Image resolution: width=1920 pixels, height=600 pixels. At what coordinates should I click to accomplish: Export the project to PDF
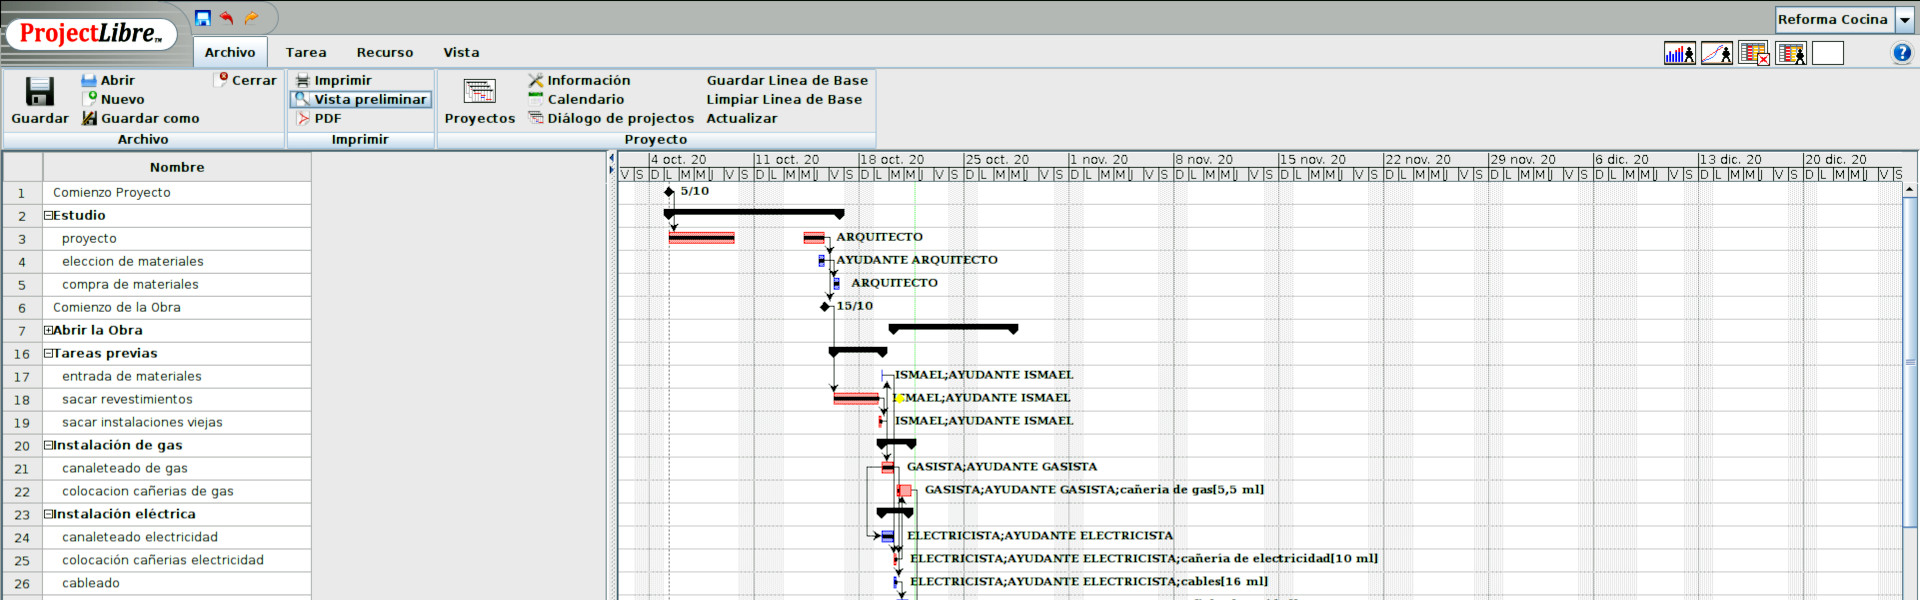(x=318, y=118)
